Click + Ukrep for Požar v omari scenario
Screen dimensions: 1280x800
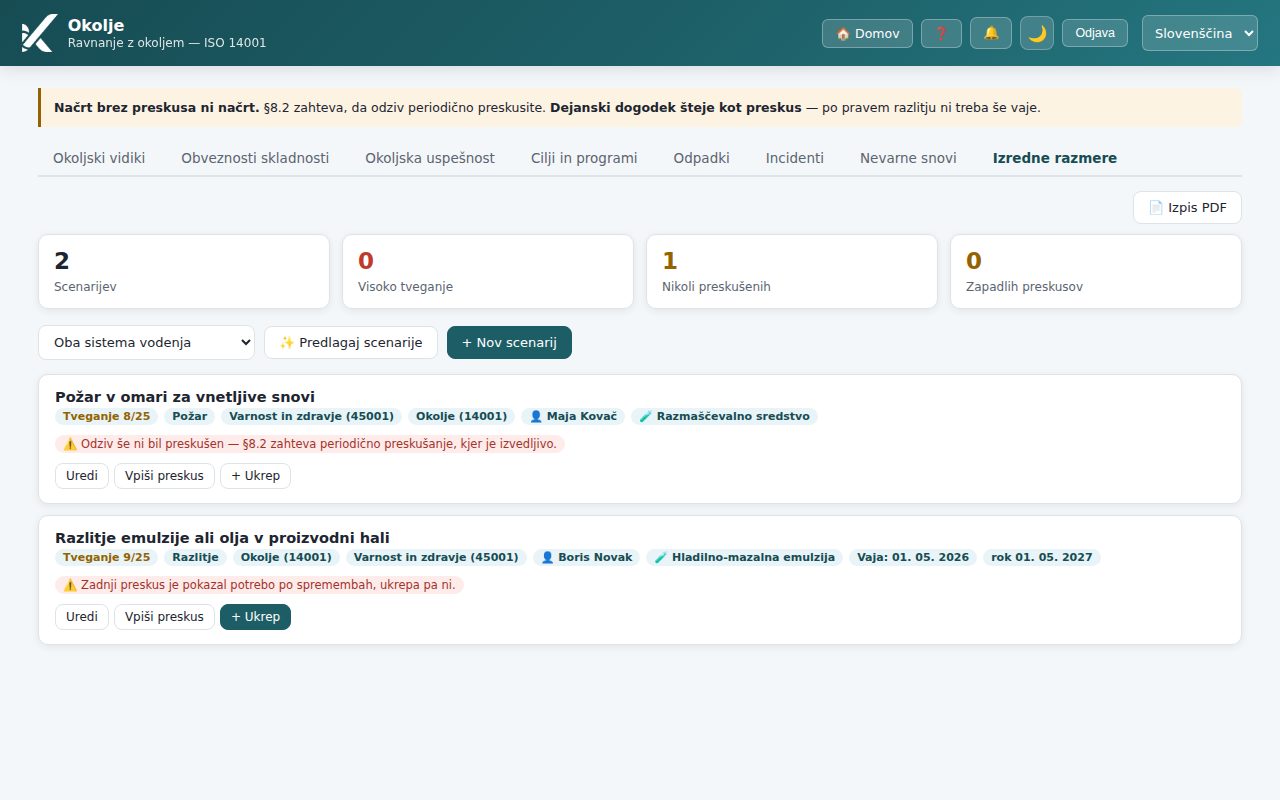coord(256,476)
